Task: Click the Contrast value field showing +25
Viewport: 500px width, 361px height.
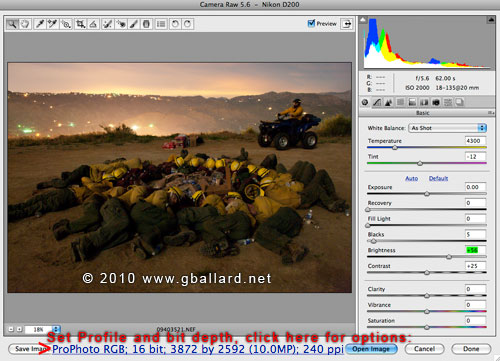Action: pos(475,266)
